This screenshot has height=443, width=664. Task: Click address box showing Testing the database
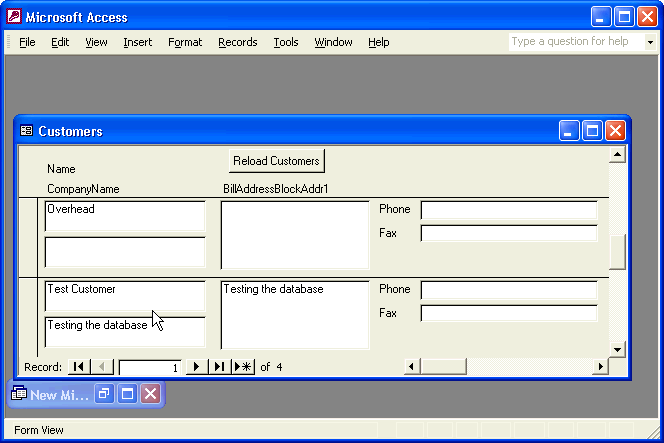(295, 315)
